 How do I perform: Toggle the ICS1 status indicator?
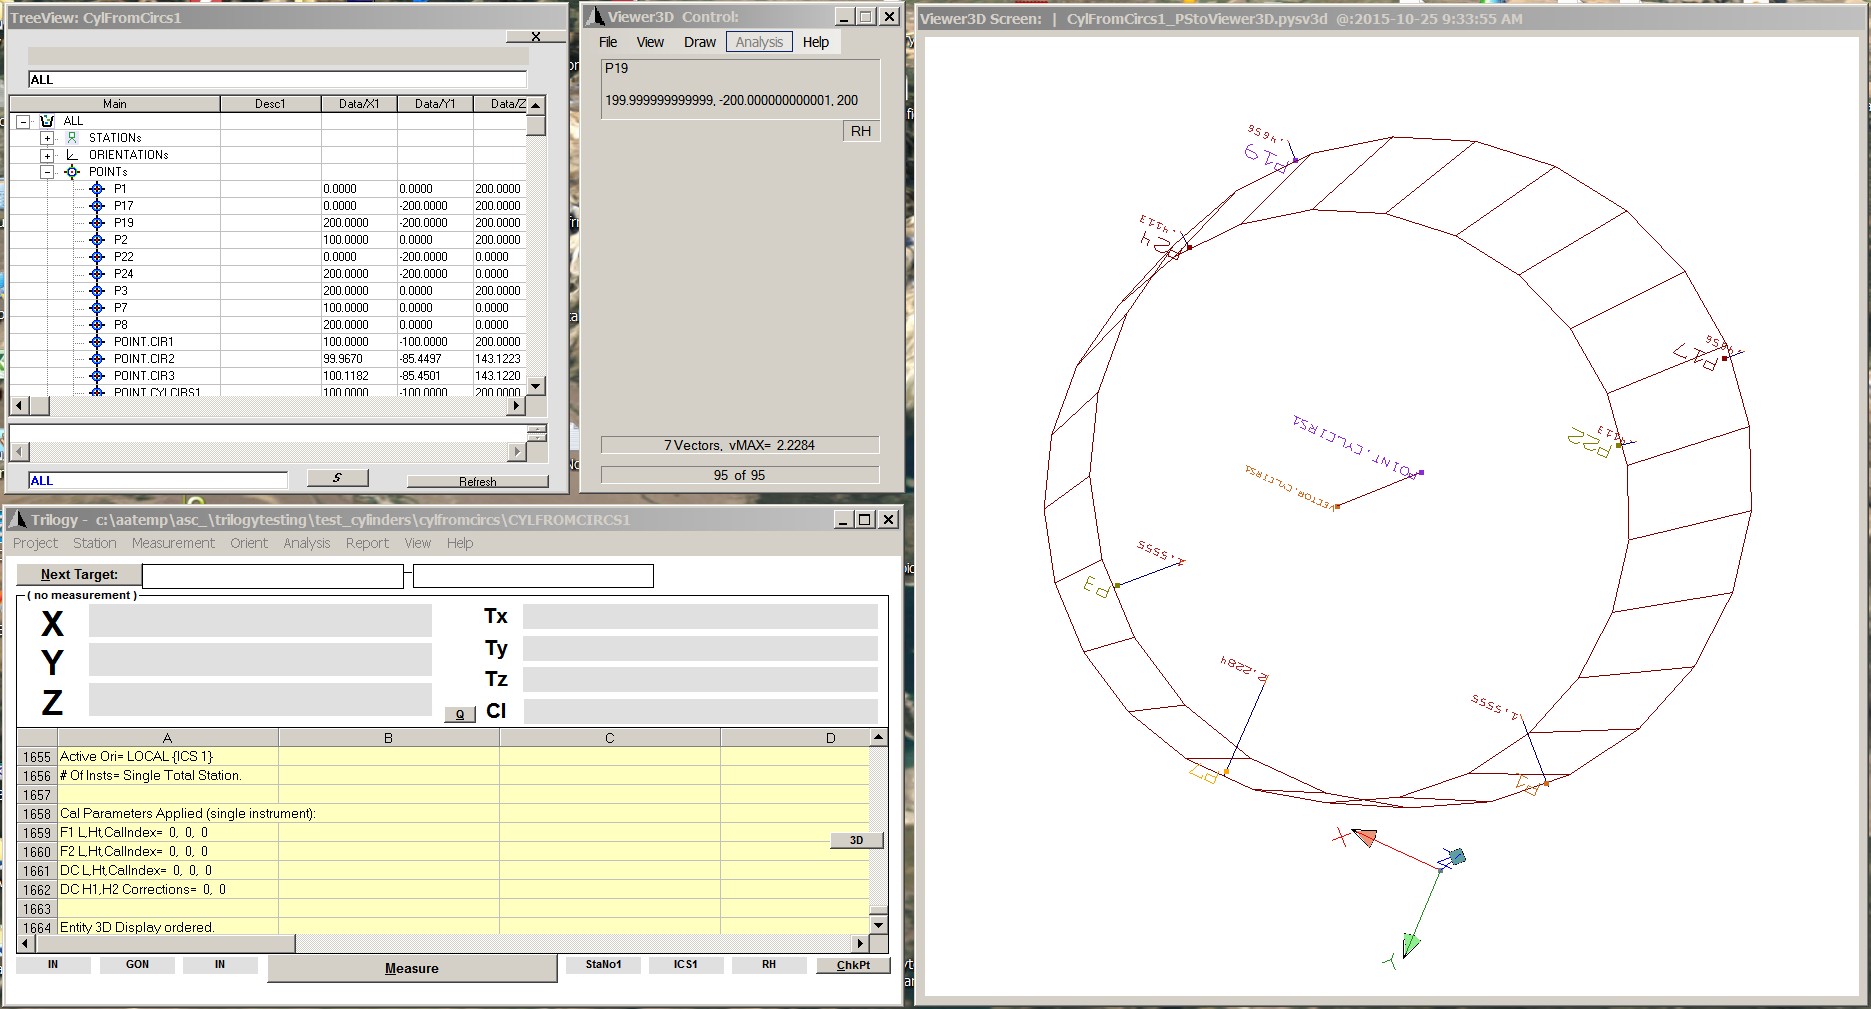tap(685, 965)
